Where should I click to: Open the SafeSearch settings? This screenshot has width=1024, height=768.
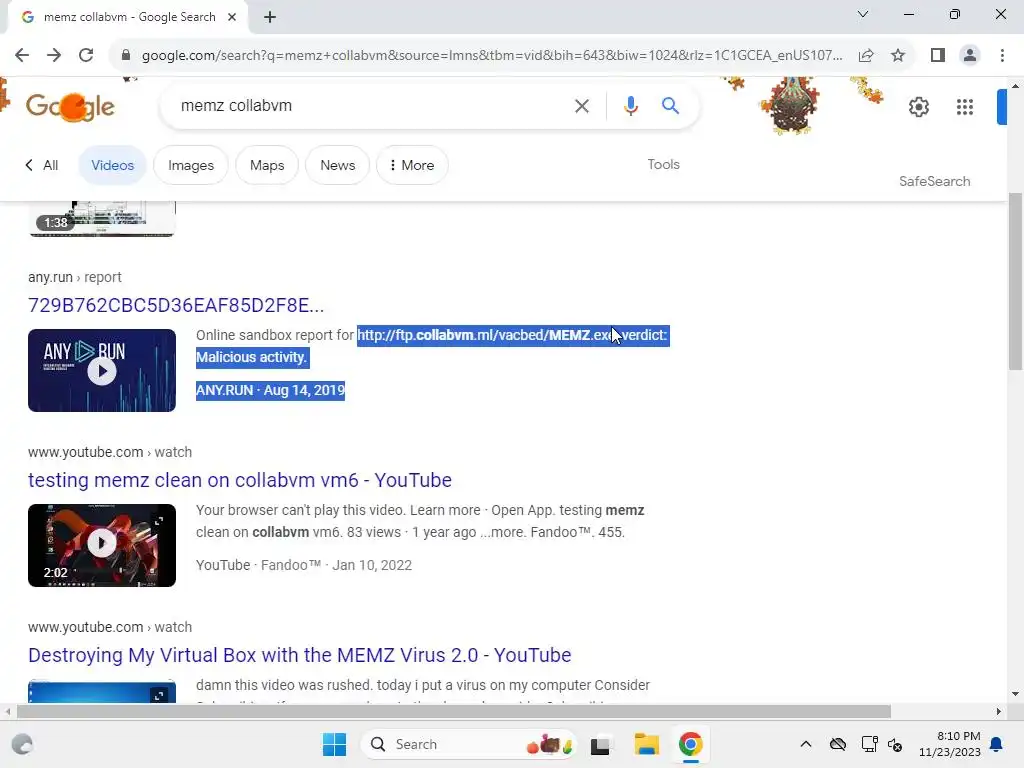(935, 182)
